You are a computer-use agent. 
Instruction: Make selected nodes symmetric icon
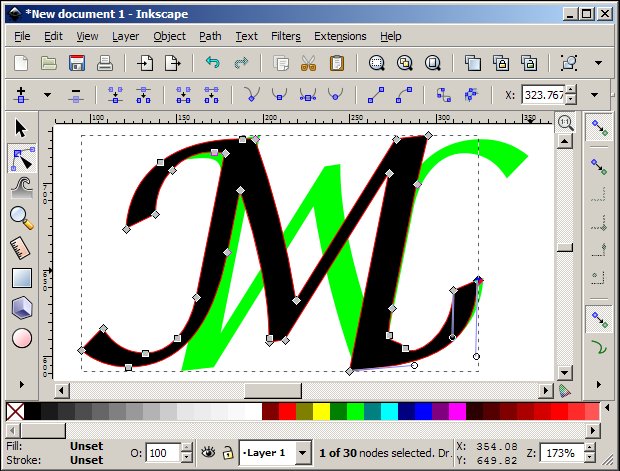tap(308, 95)
